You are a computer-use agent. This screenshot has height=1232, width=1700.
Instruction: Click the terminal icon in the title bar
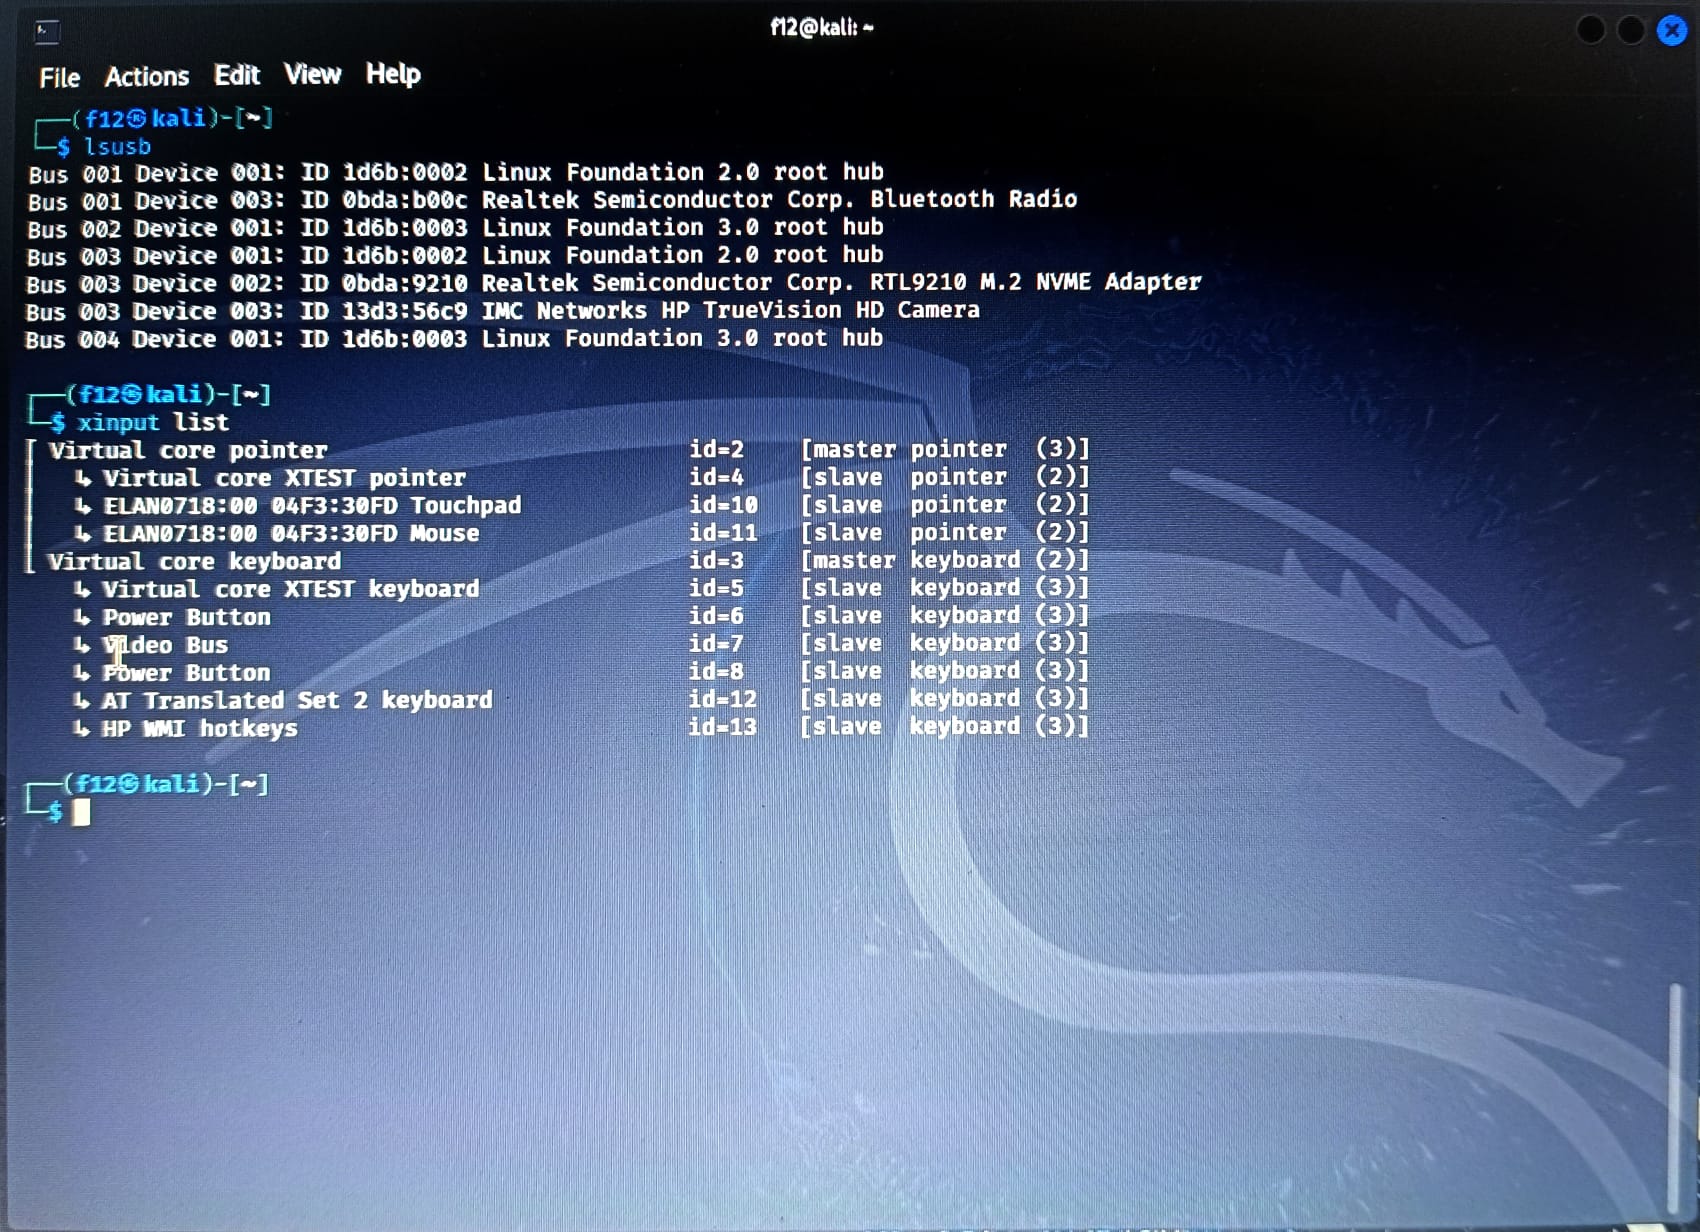pyautogui.click(x=47, y=31)
